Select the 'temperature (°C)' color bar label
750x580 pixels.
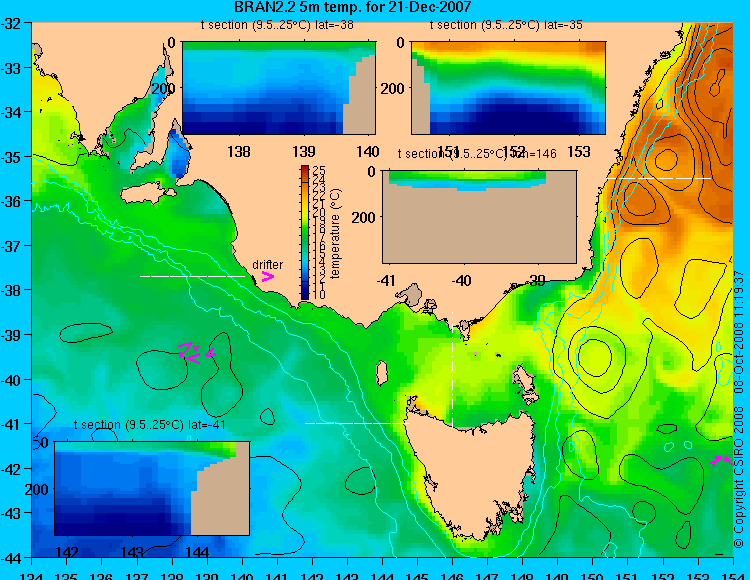tap(335, 233)
